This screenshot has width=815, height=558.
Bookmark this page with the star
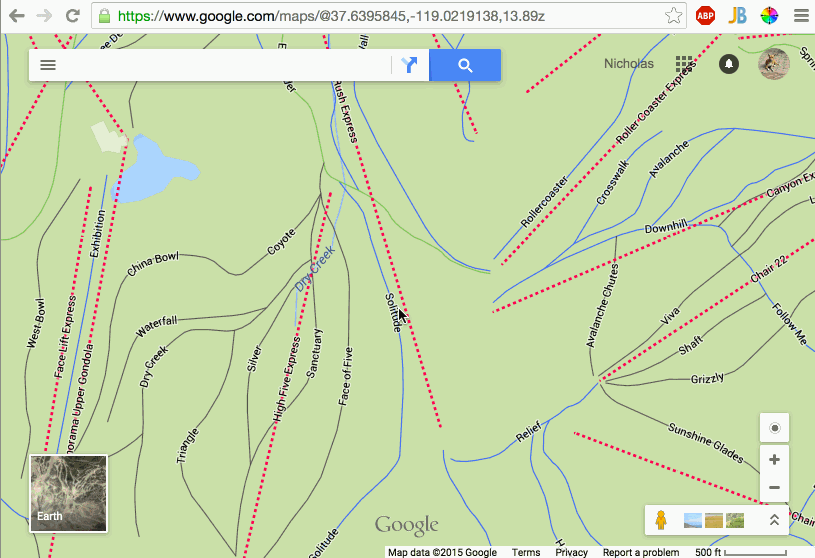(x=673, y=16)
